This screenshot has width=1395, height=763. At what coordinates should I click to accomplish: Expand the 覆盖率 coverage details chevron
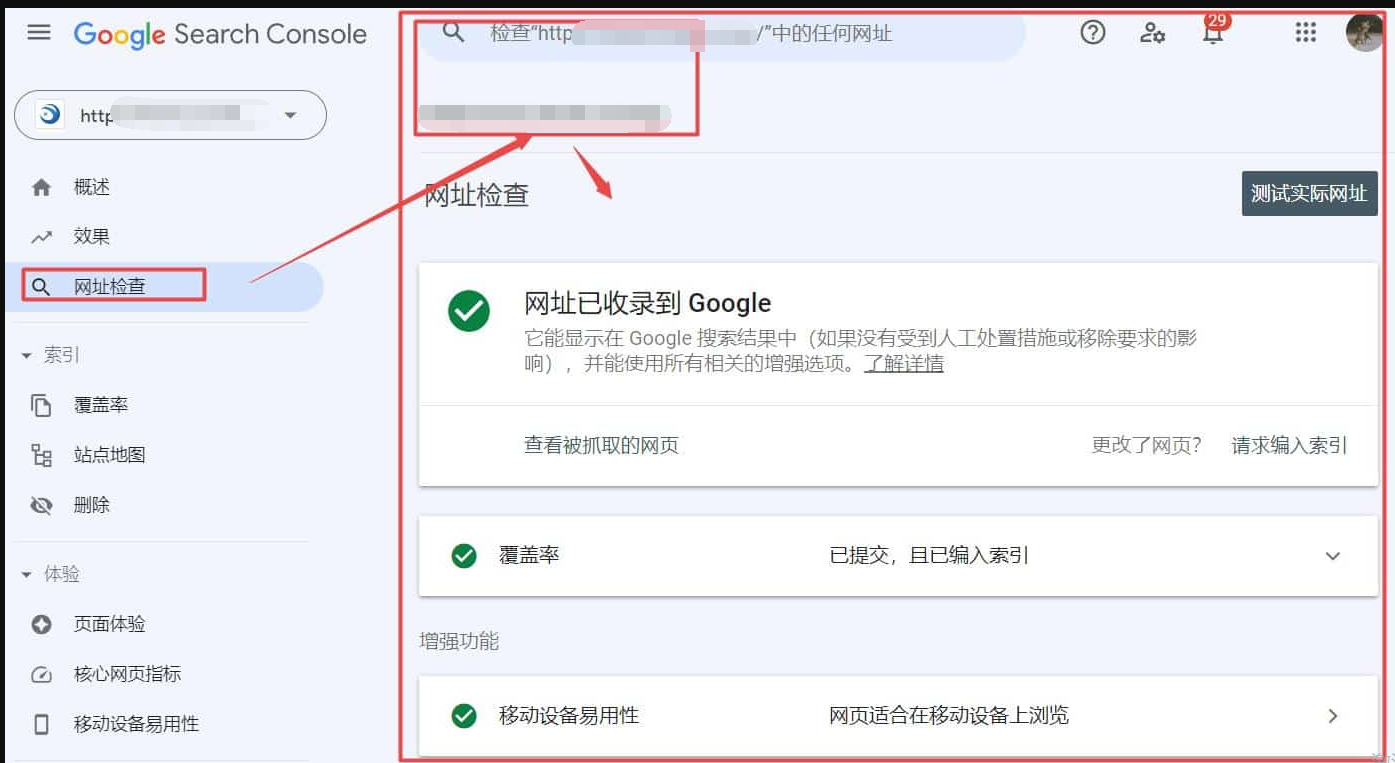pos(1332,556)
